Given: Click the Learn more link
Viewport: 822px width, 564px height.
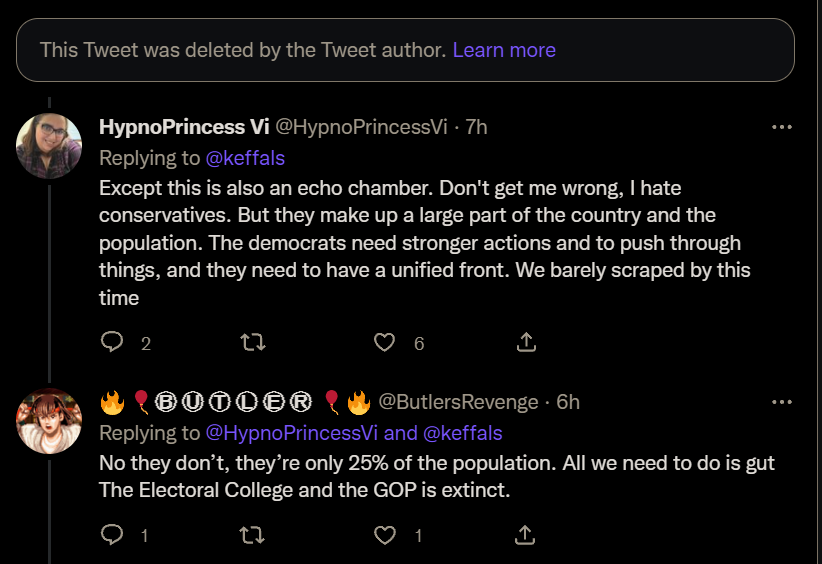Looking at the screenshot, I should (504, 50).
